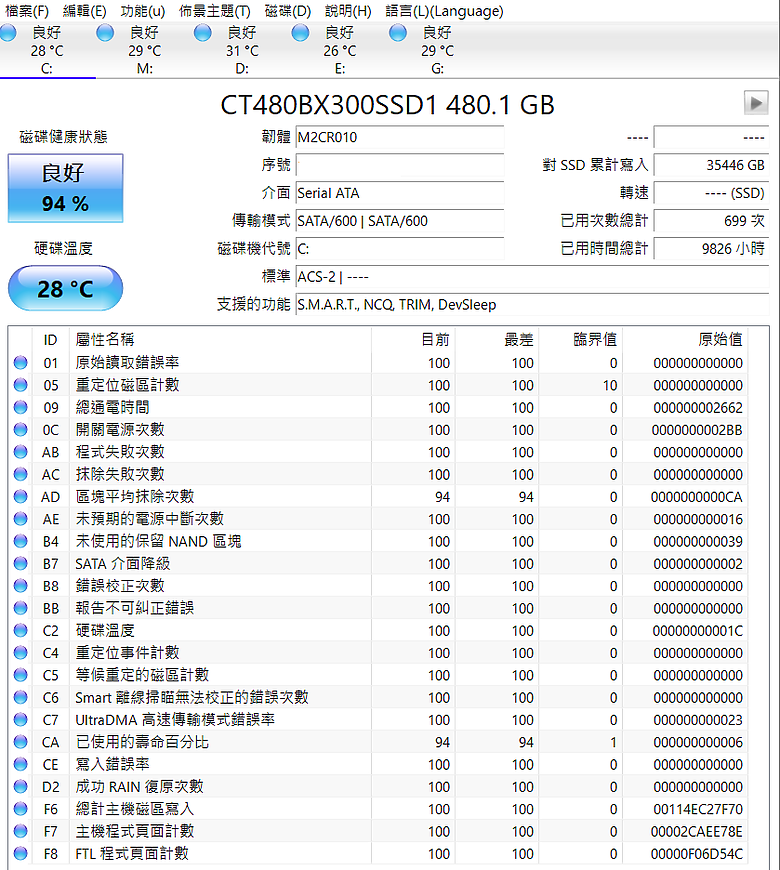This screenshot has width=780, height=870.
Task: Click the status dot for attribute 01
Action: (x=21, y=363)
